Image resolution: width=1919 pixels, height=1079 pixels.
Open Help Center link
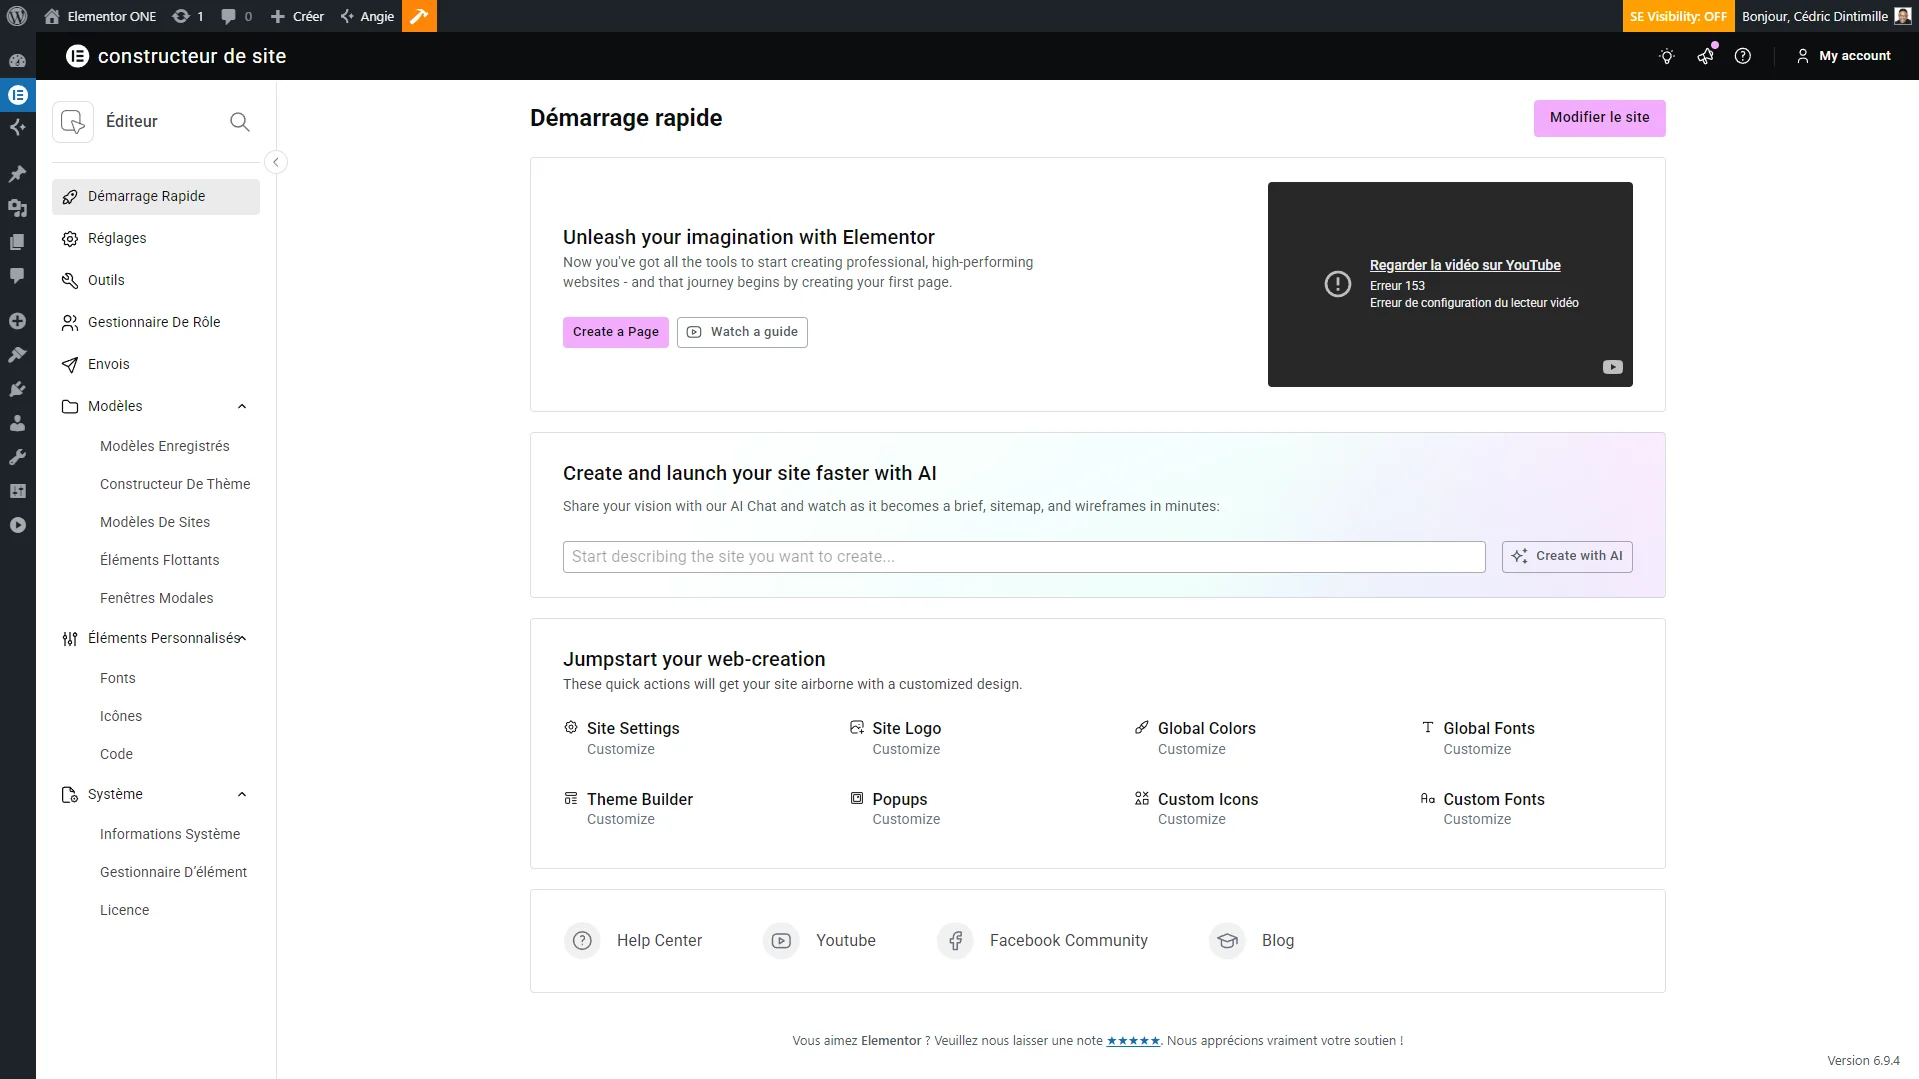tap(633, 941)
